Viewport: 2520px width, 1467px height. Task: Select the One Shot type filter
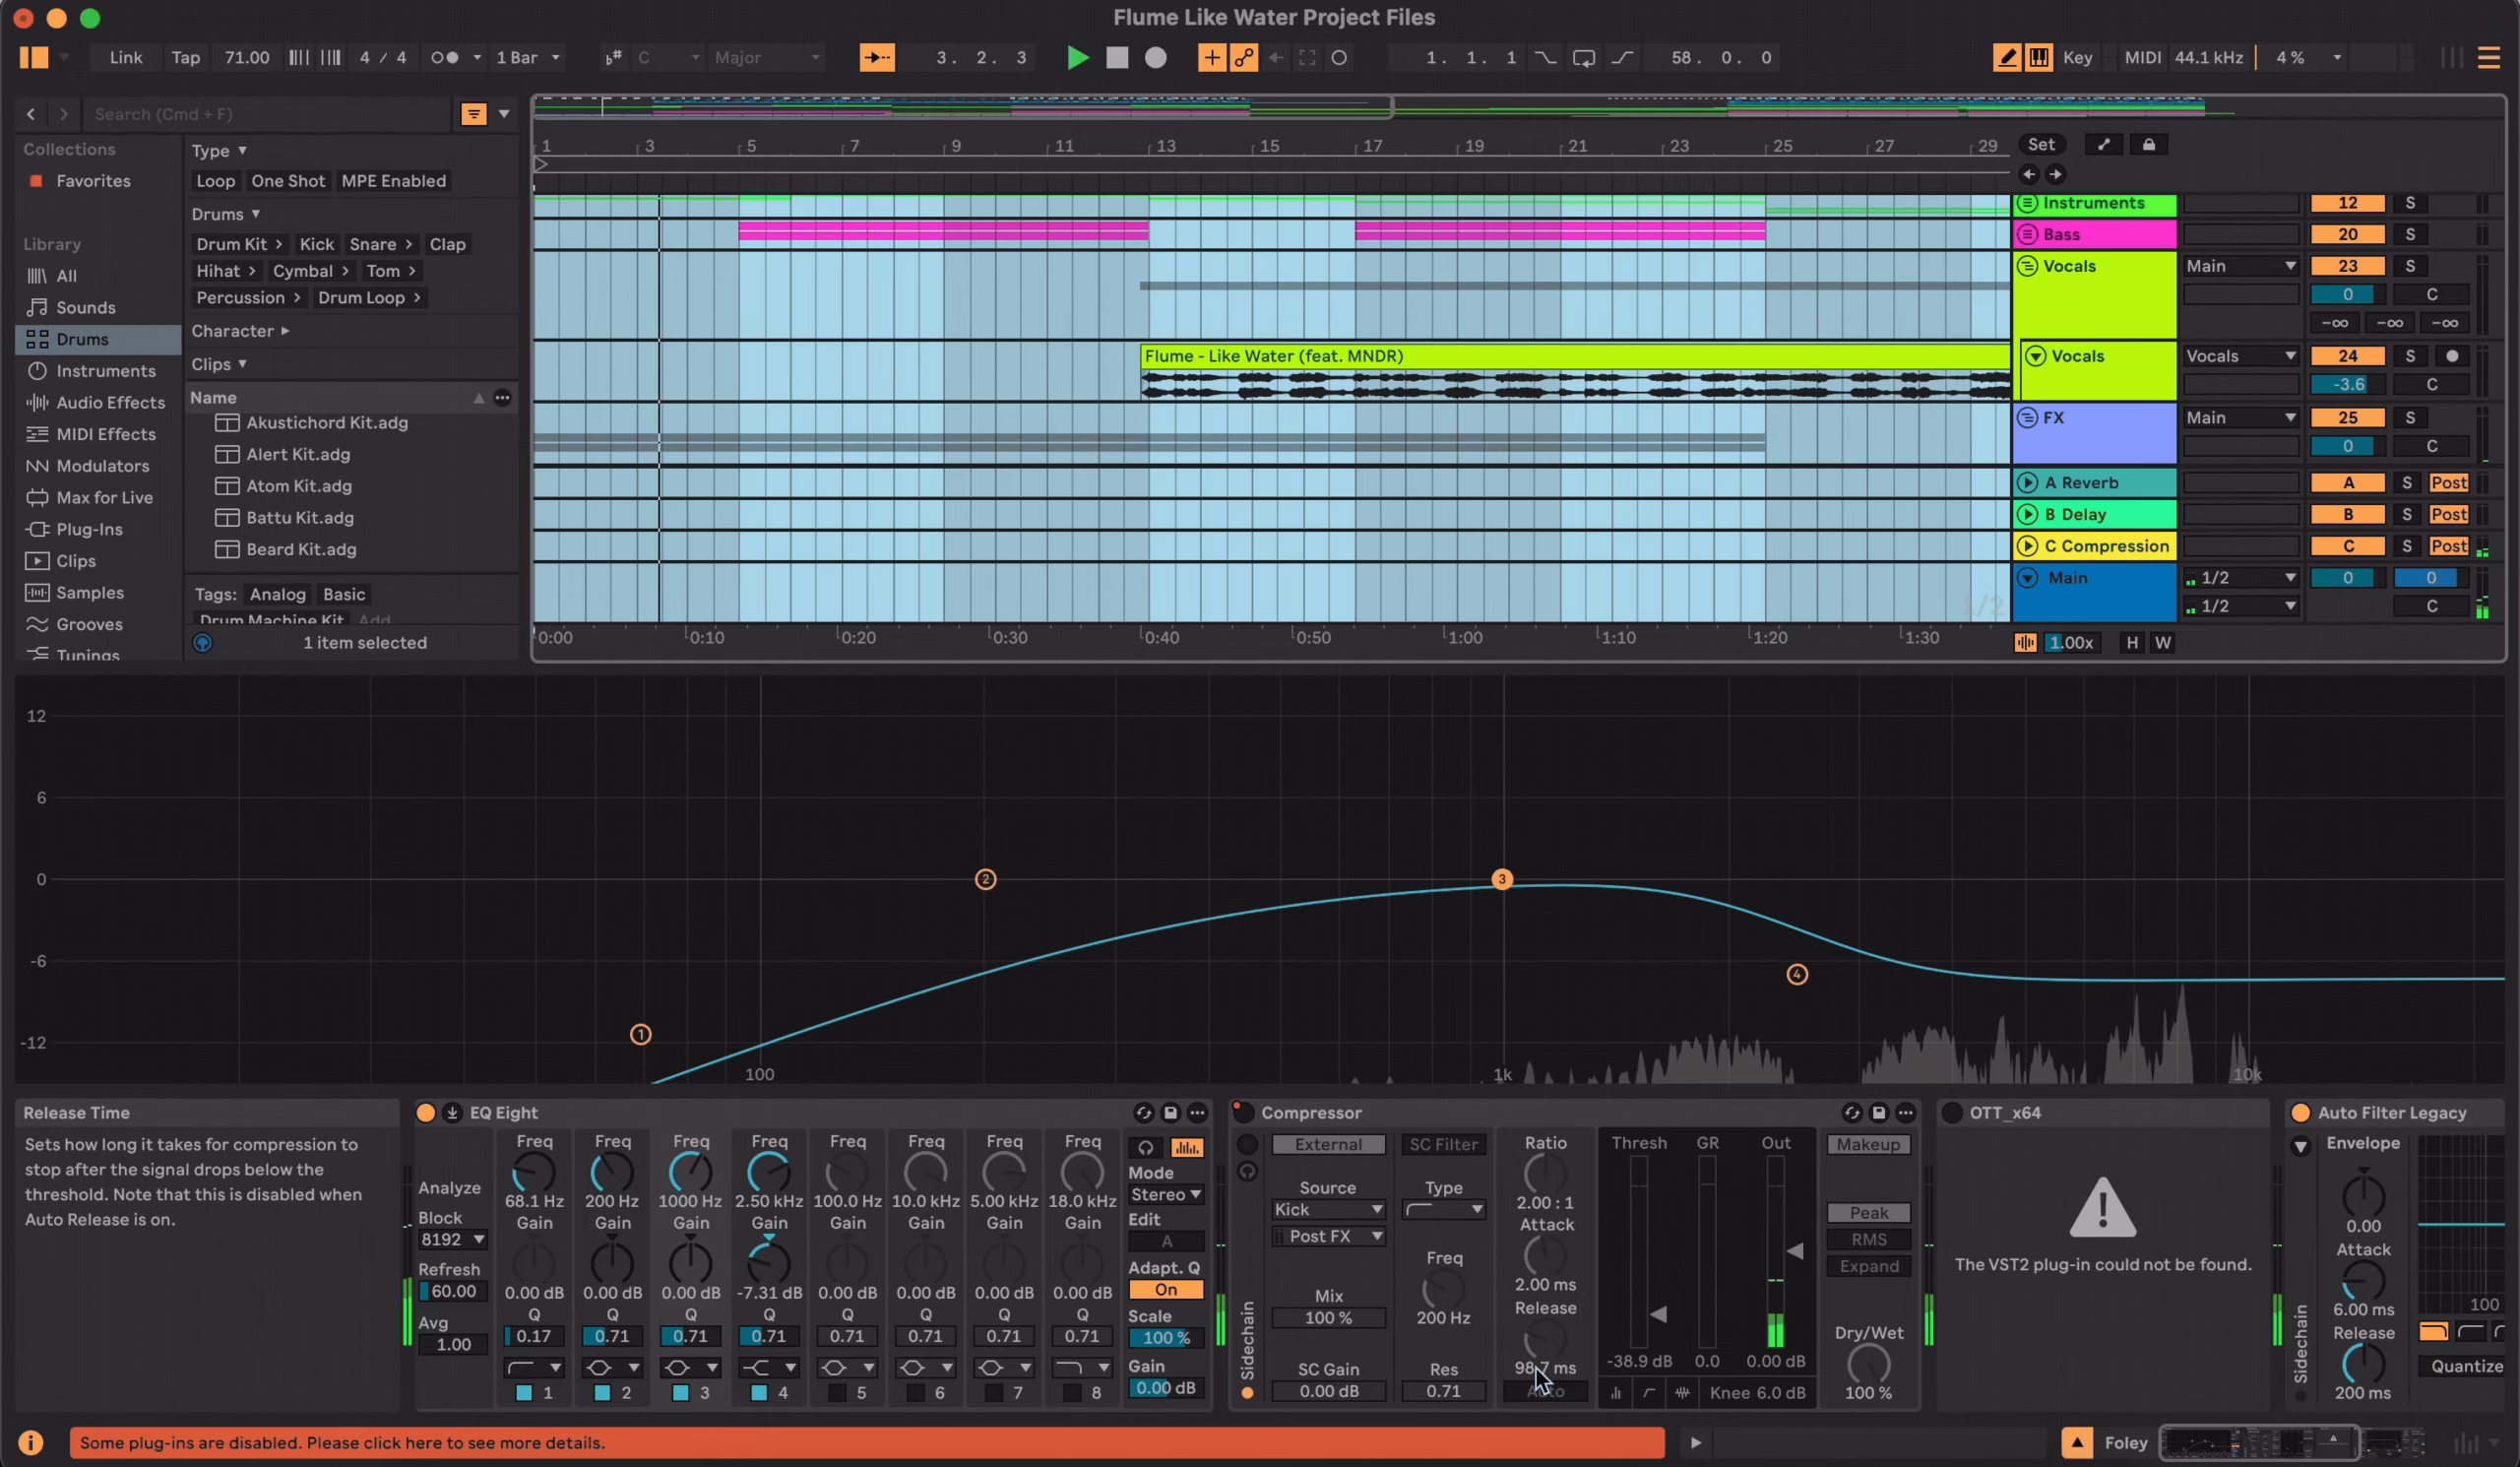tap(288, 181)
